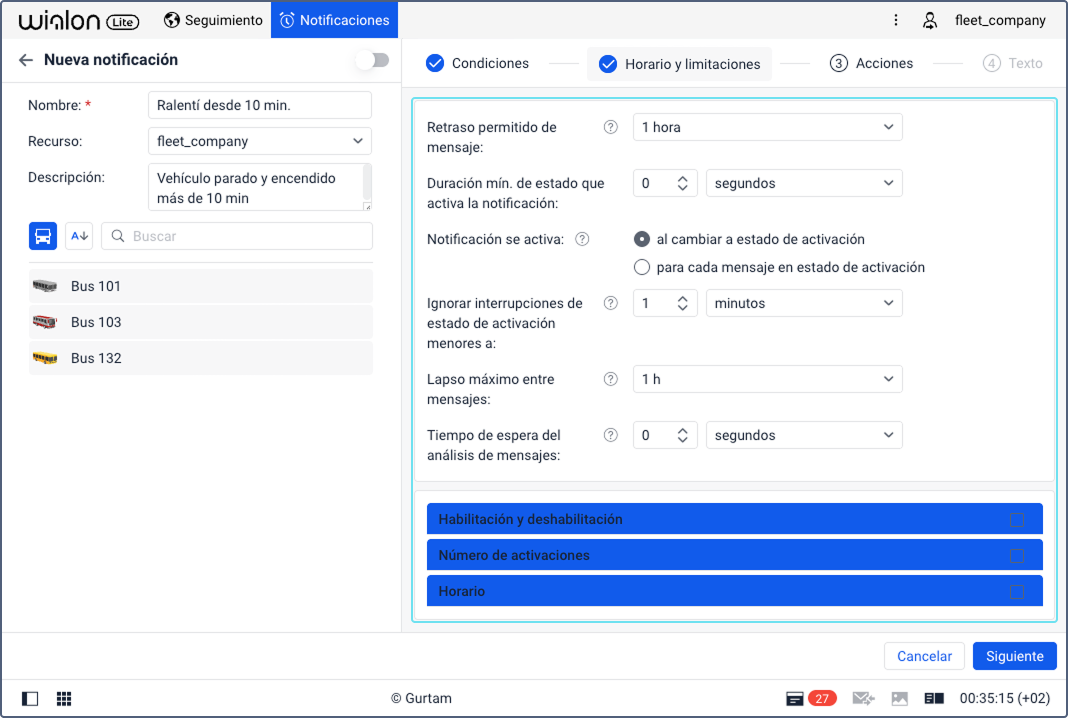Go to the Acciones step
The height and width of the screenshot is (718, 1068).
click(871, 63)
